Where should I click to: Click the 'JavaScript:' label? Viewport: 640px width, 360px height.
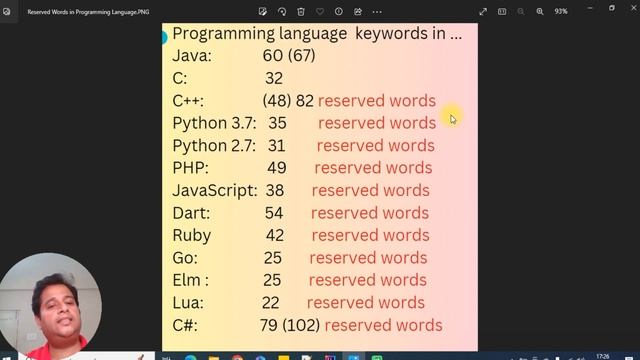tap(215, 191)
